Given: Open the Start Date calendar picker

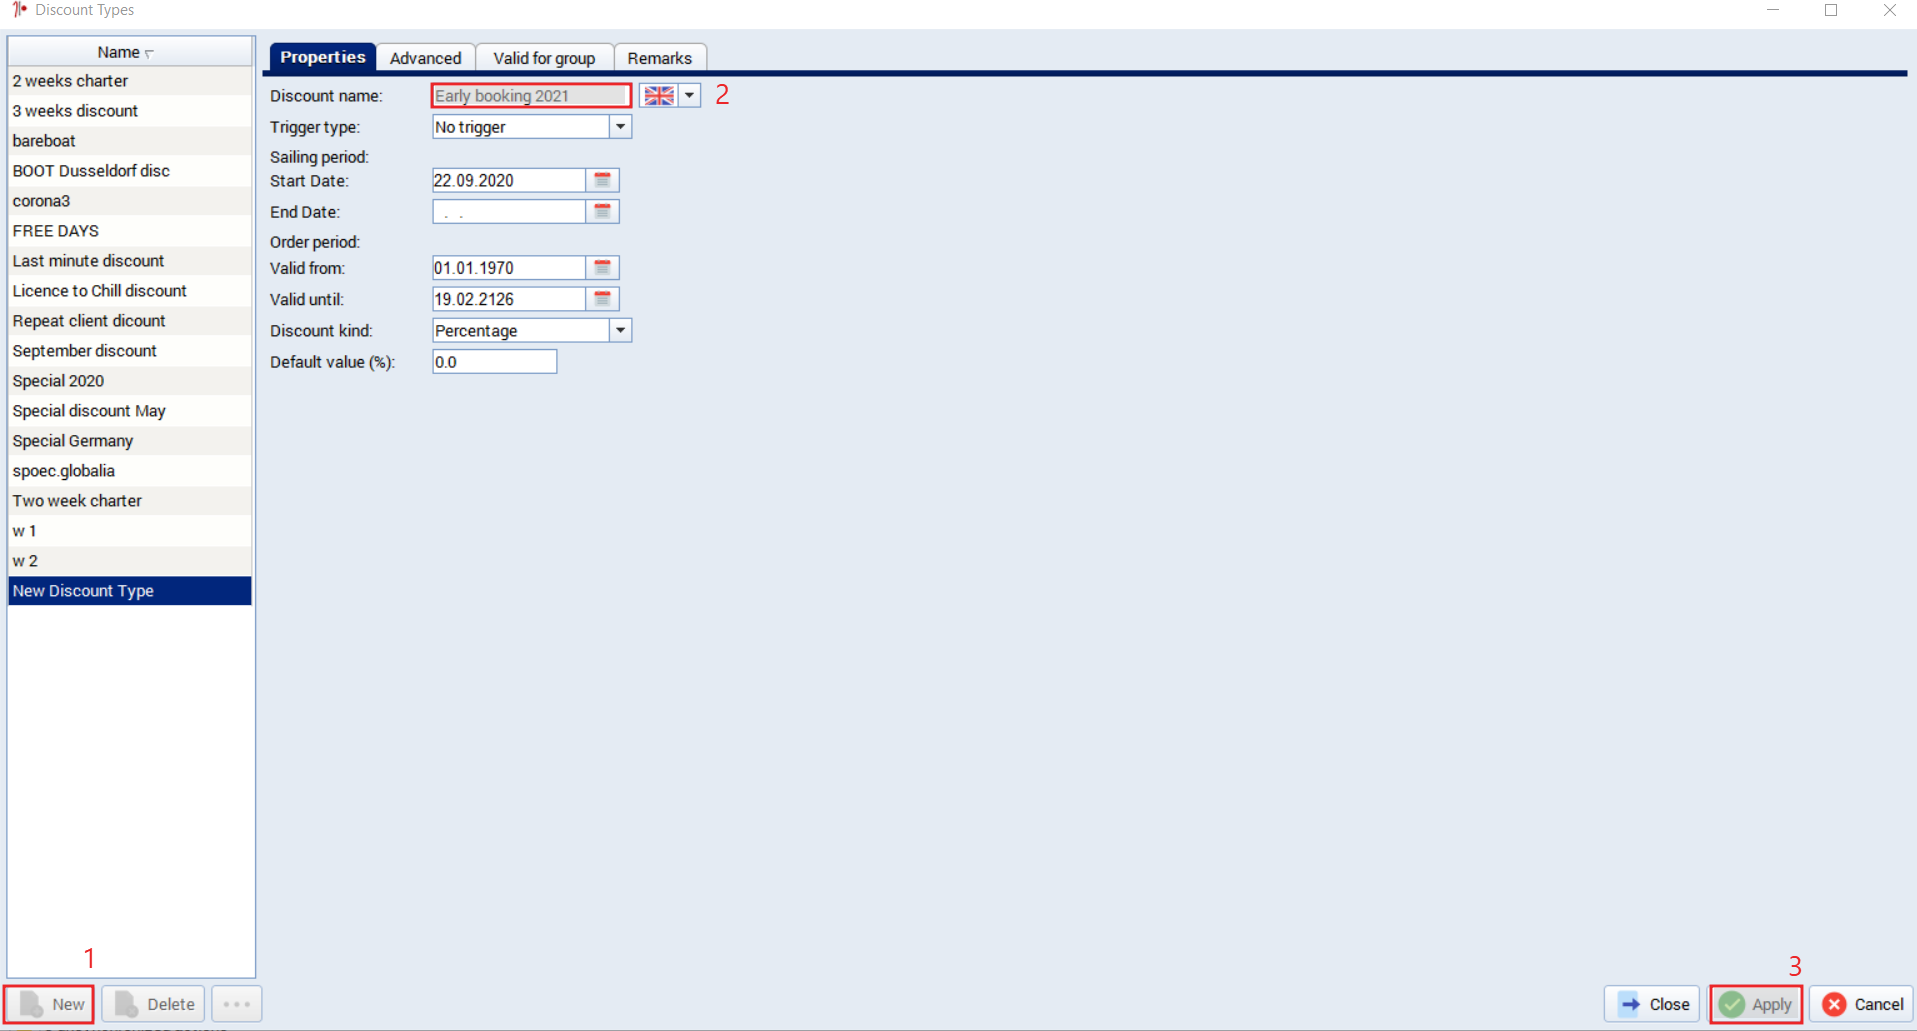Looking at the screenshot, I should coord(602,180).
